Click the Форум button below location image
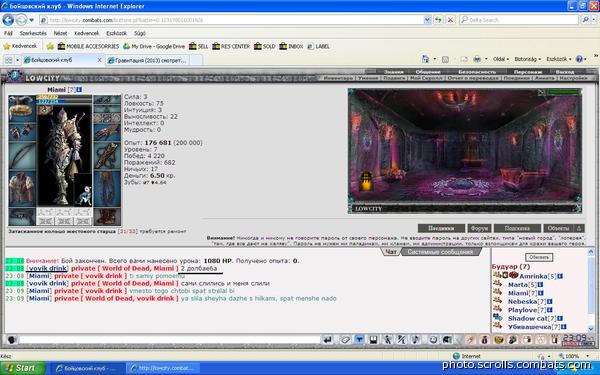The height and width of the screenshot is (375, 600). point(479,228)
